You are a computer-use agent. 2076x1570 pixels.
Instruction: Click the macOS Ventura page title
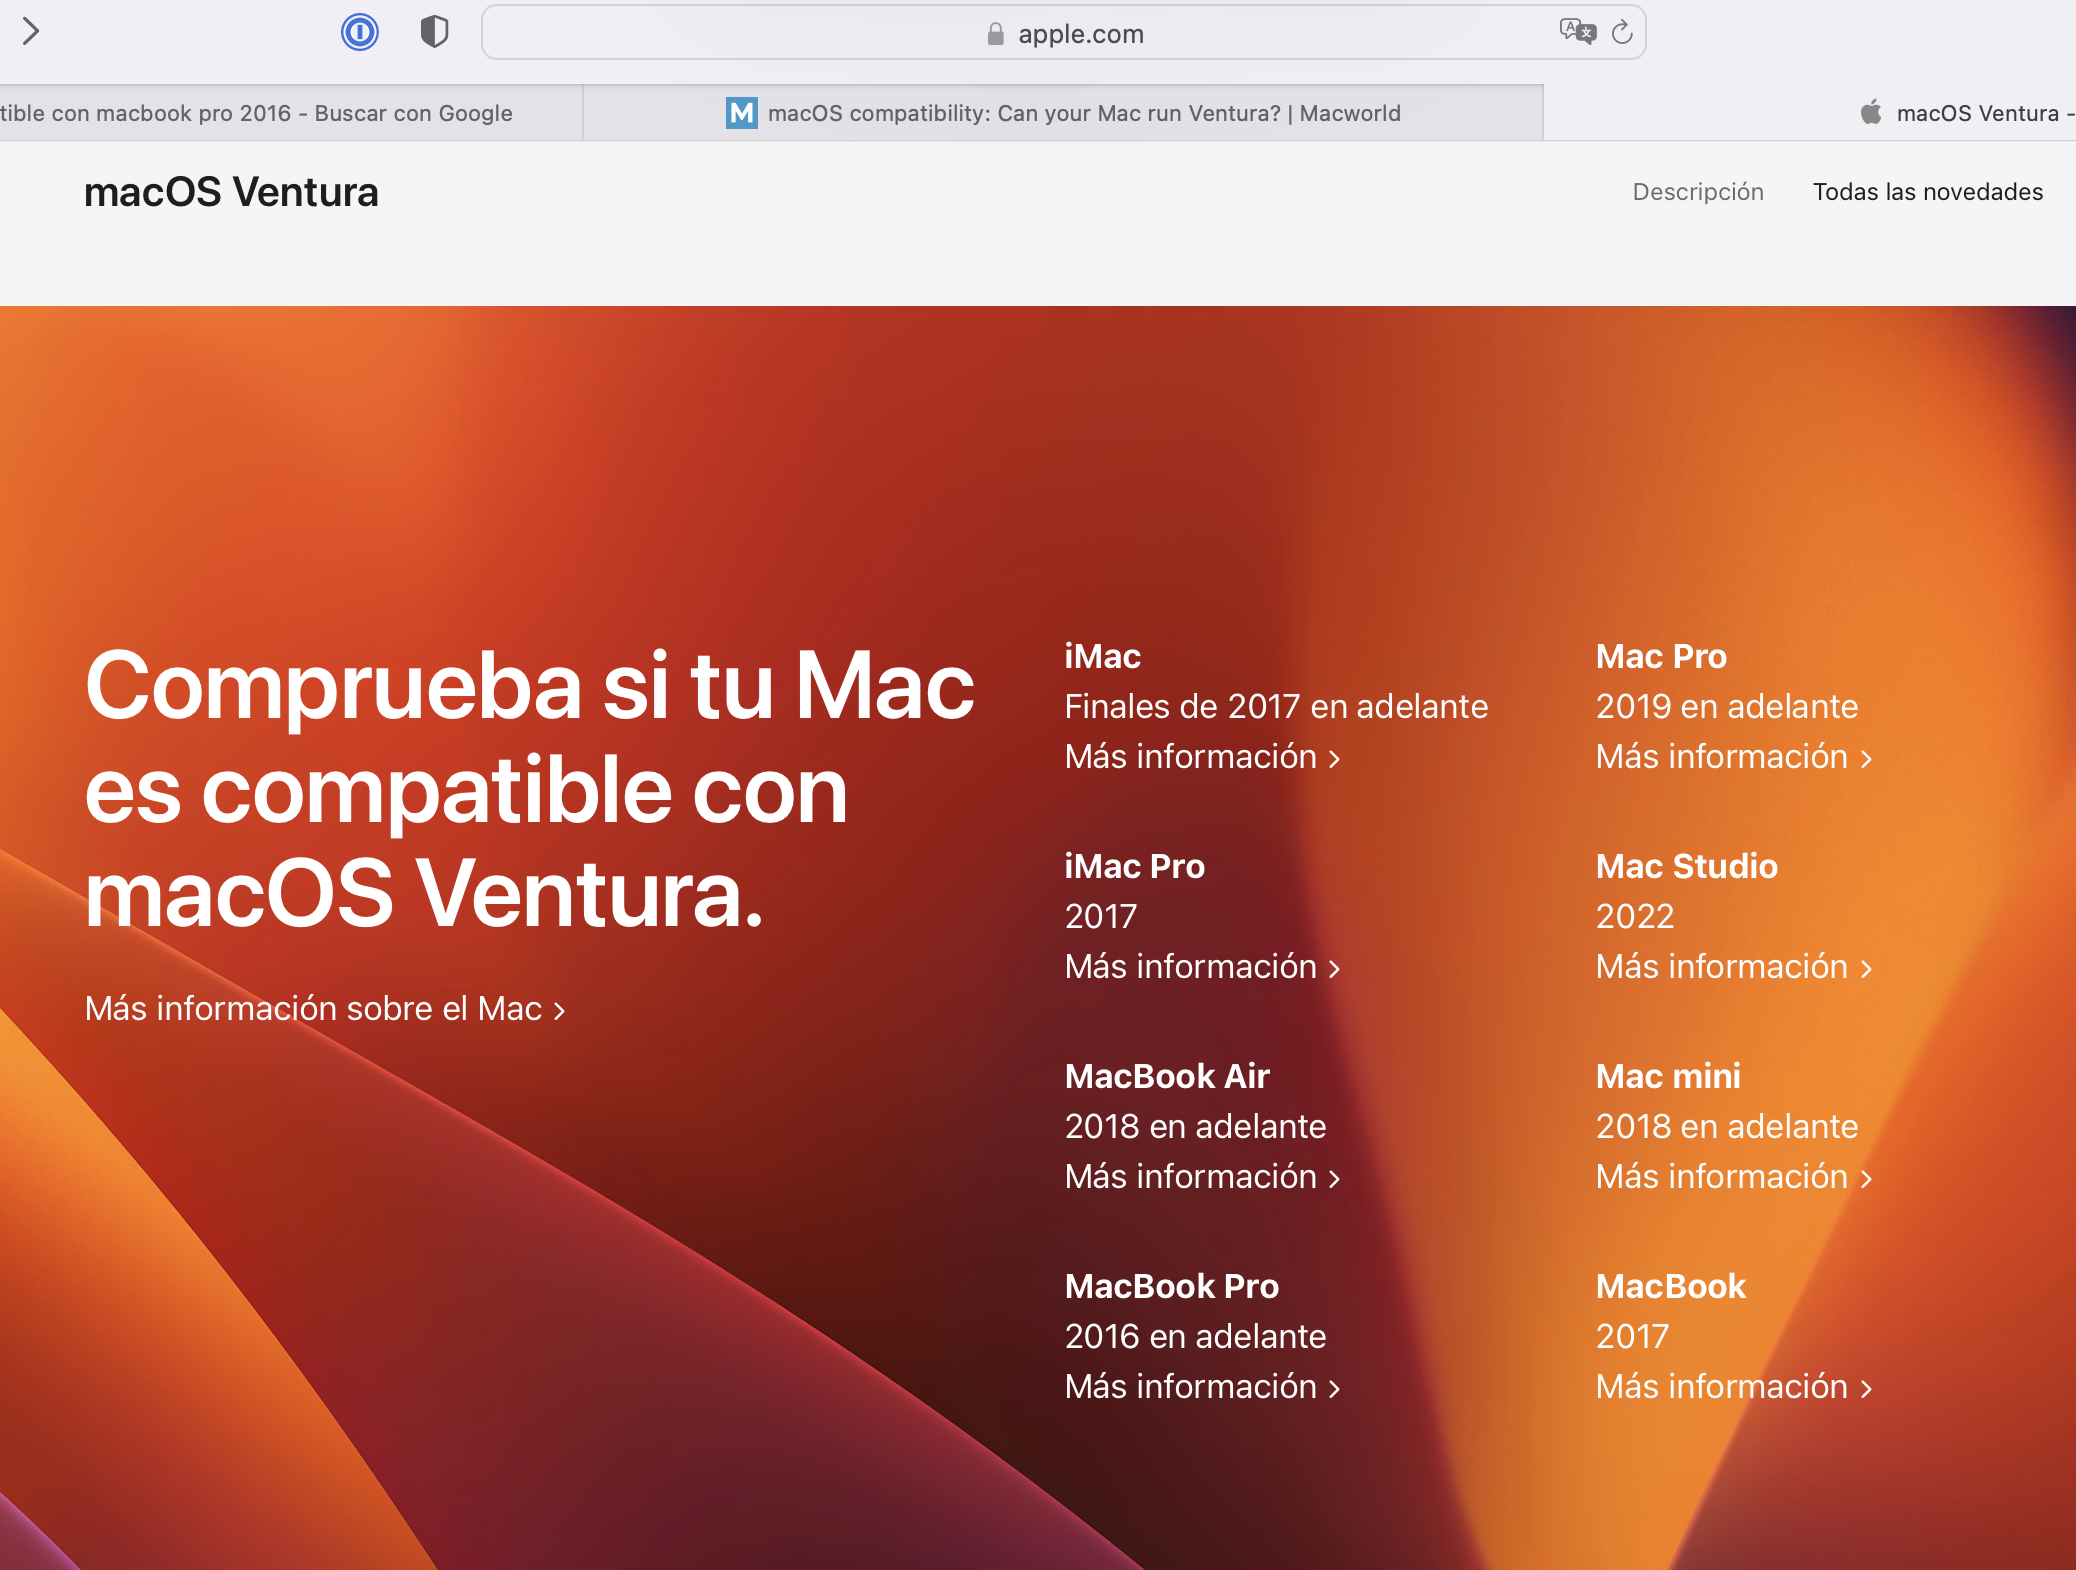pyautogui.click(x=231, y=192)
